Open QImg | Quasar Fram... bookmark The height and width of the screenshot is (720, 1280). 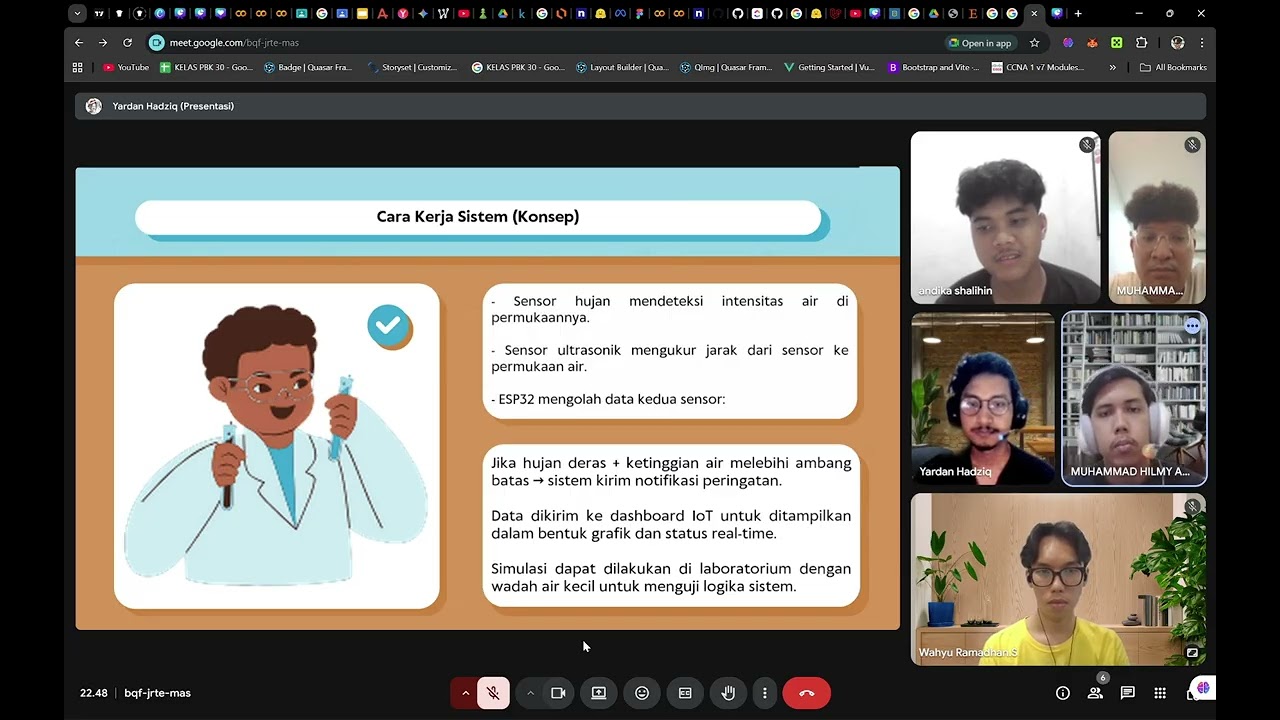tap(726, 67)
